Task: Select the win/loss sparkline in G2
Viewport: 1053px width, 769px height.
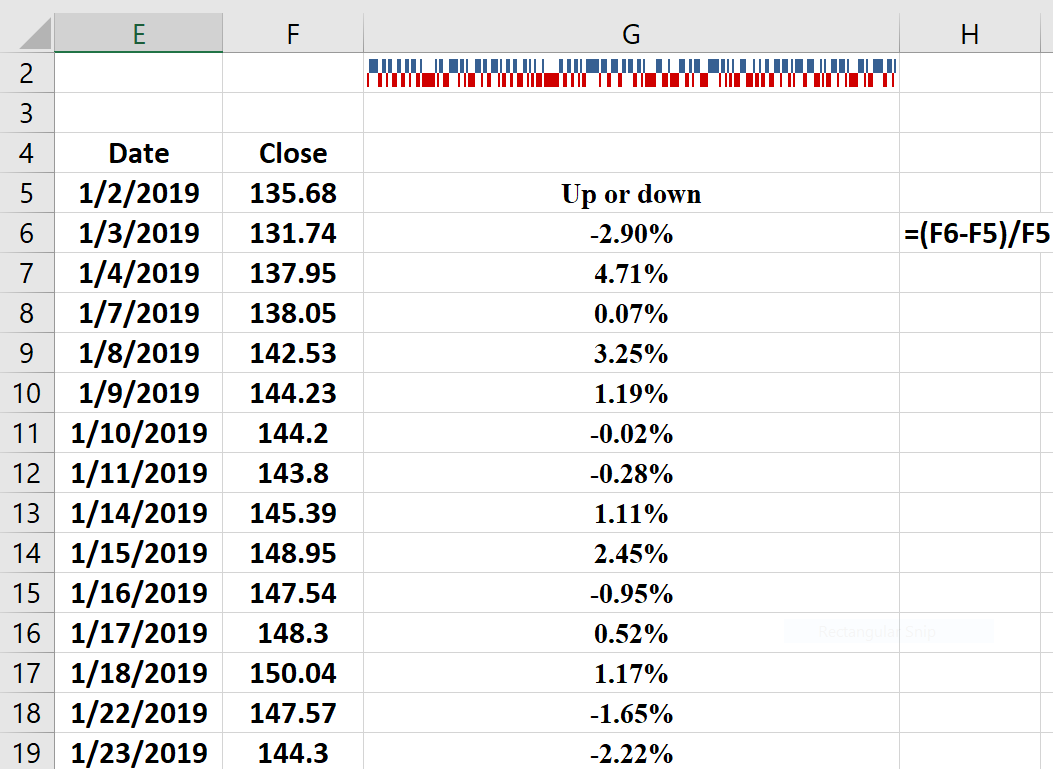Action: point(631,73)
